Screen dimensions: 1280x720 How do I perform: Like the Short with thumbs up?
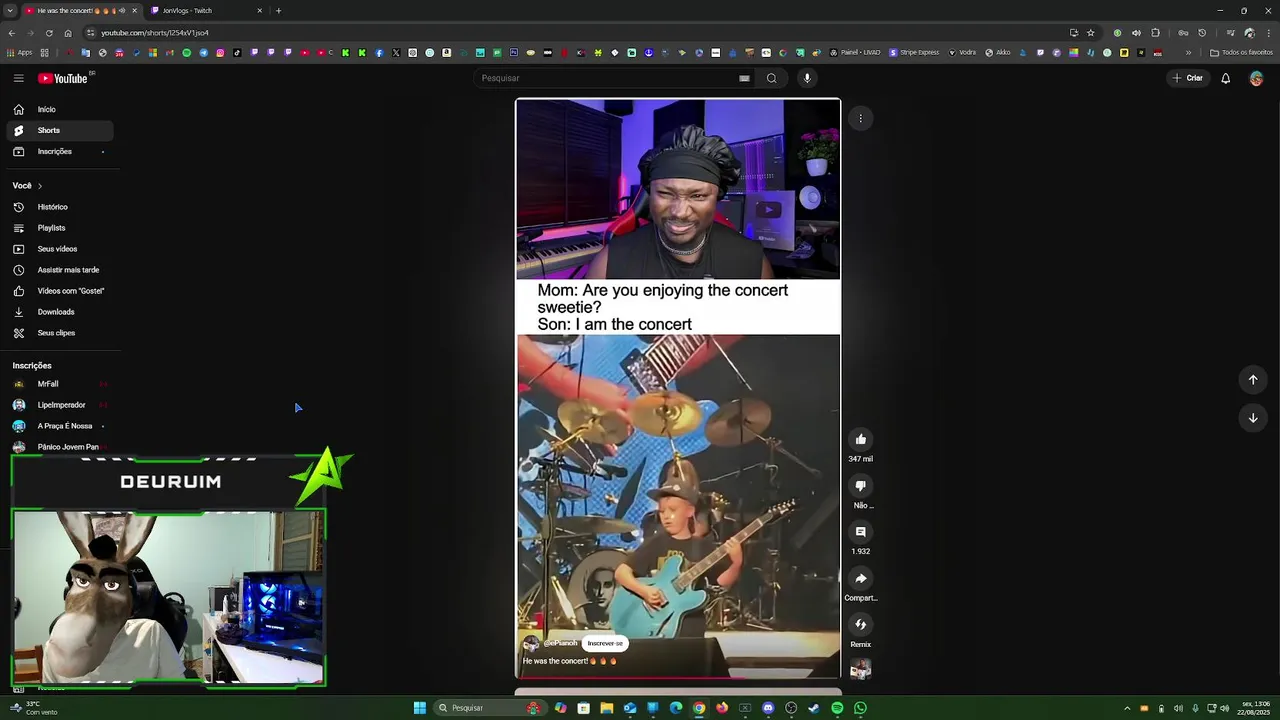(860, 439)
